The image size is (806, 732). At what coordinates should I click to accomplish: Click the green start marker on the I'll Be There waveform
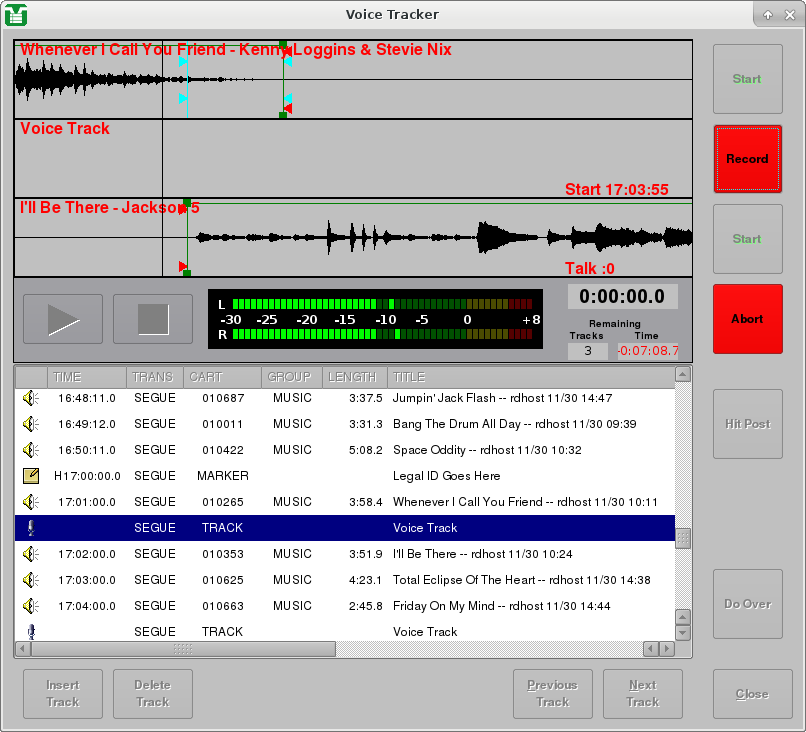click(x=186, y=203)
